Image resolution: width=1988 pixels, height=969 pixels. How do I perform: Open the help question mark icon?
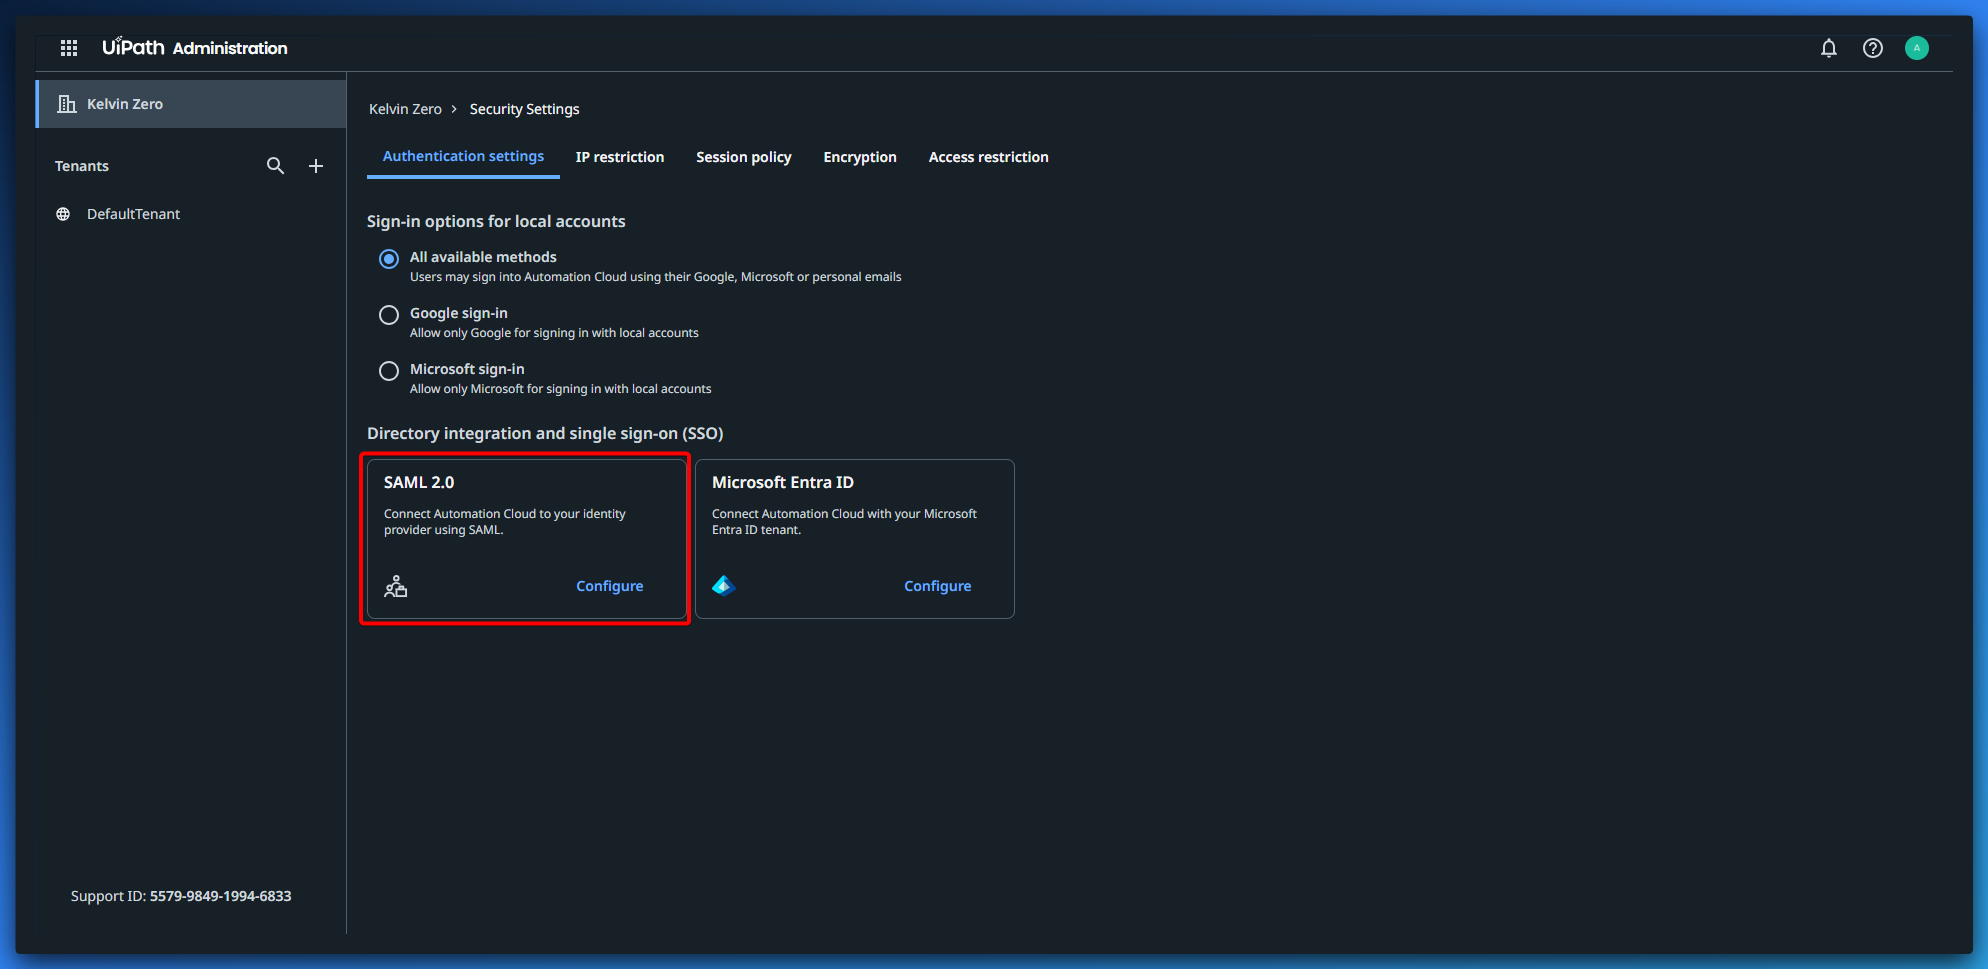[1873, 48]
